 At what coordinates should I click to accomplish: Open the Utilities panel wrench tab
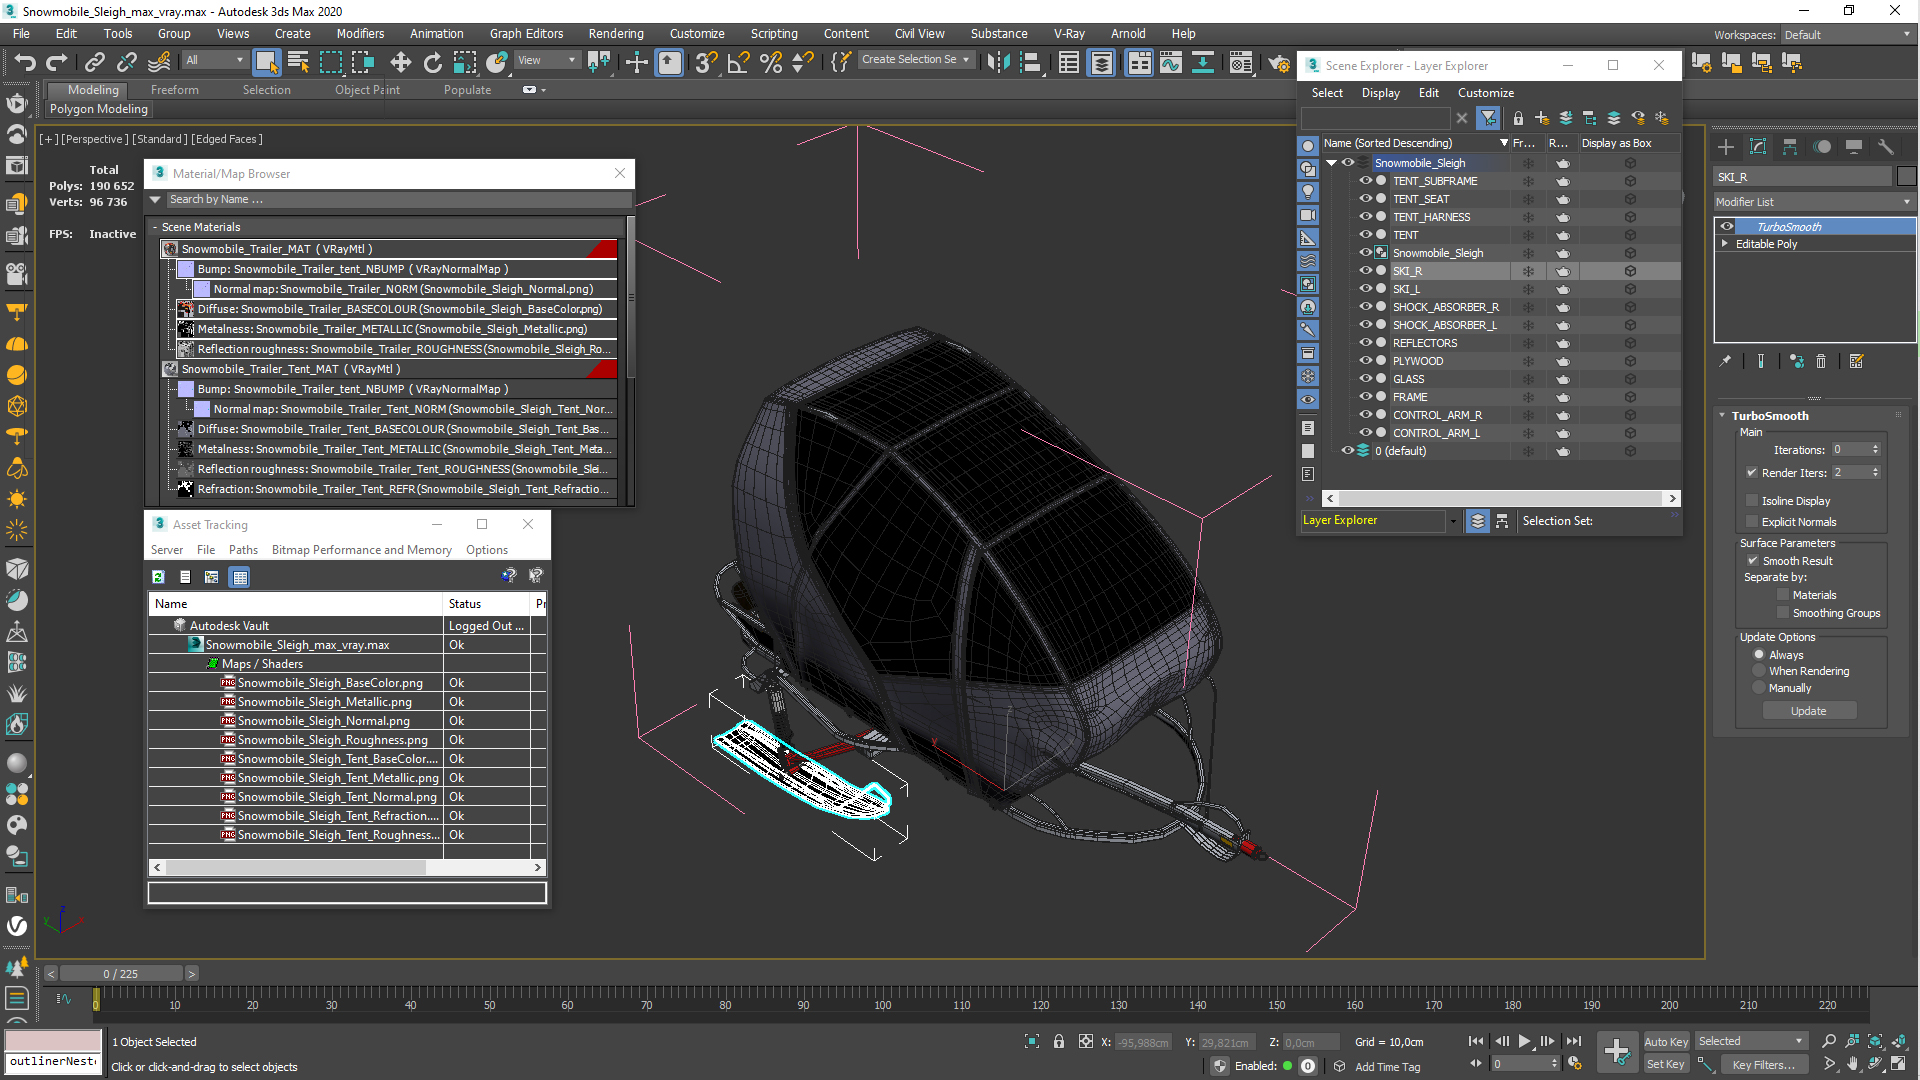[x=1886, y=147]
